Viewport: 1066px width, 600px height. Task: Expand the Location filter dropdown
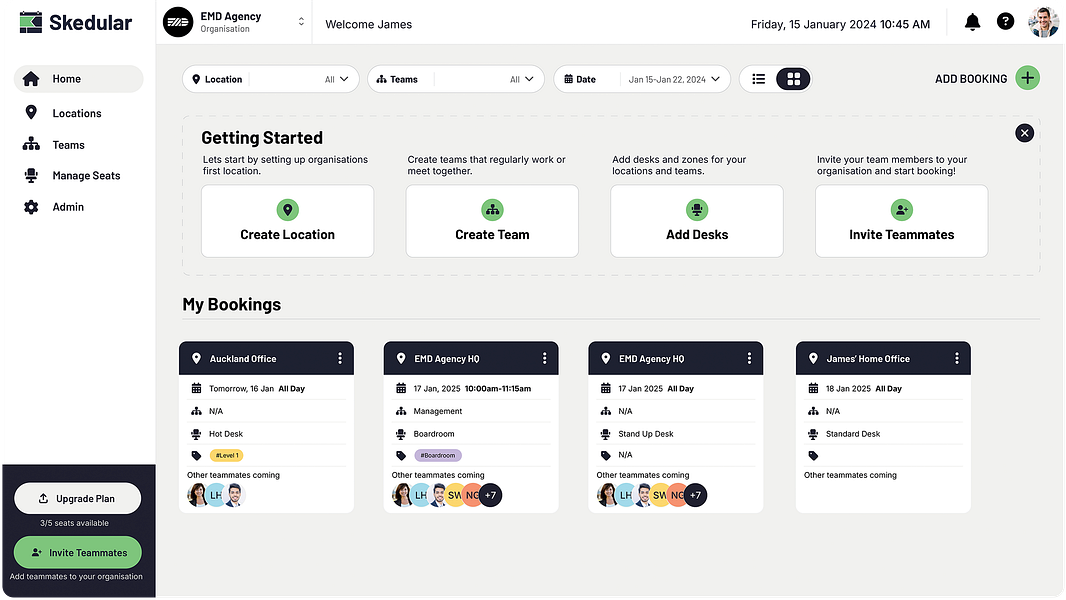(270, 80)
